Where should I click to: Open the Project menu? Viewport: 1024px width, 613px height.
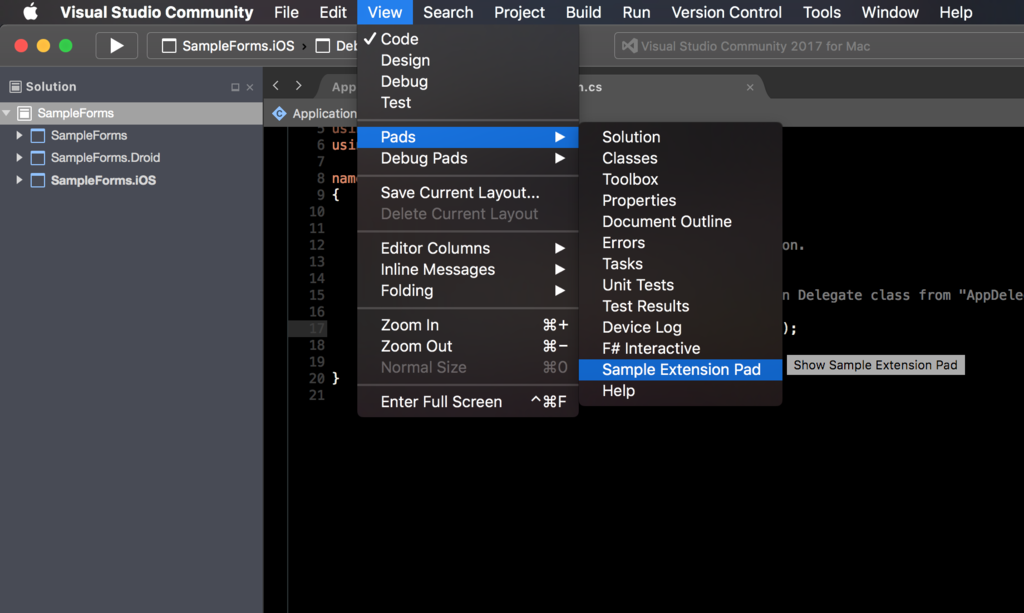519,12
